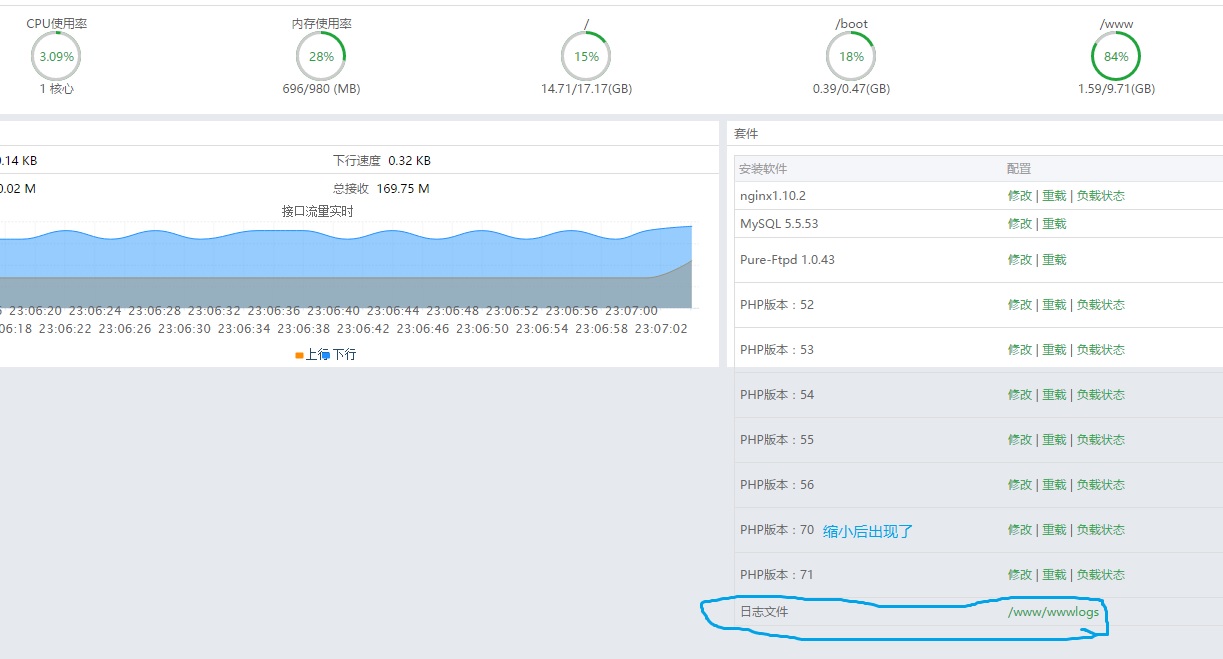This screenshot has width=1223, height=659.
Task: Click the memory usage 28% gauge
Action: [321, 56]
